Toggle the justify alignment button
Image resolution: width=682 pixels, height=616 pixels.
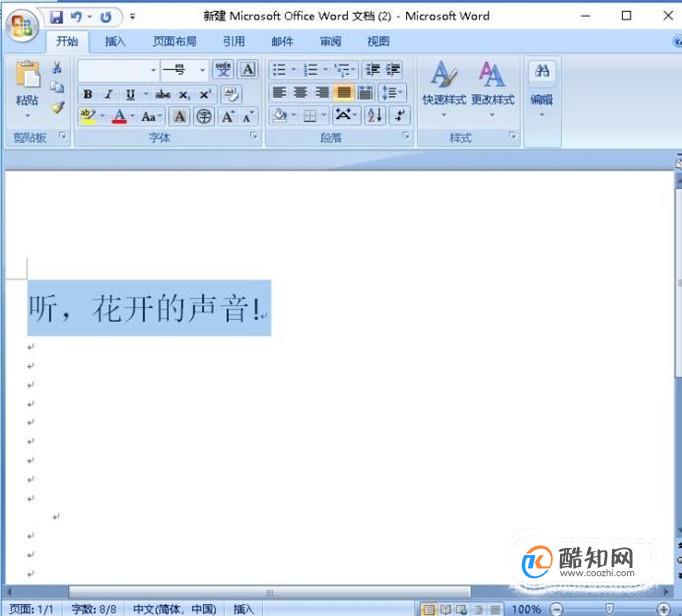point(344,92)
